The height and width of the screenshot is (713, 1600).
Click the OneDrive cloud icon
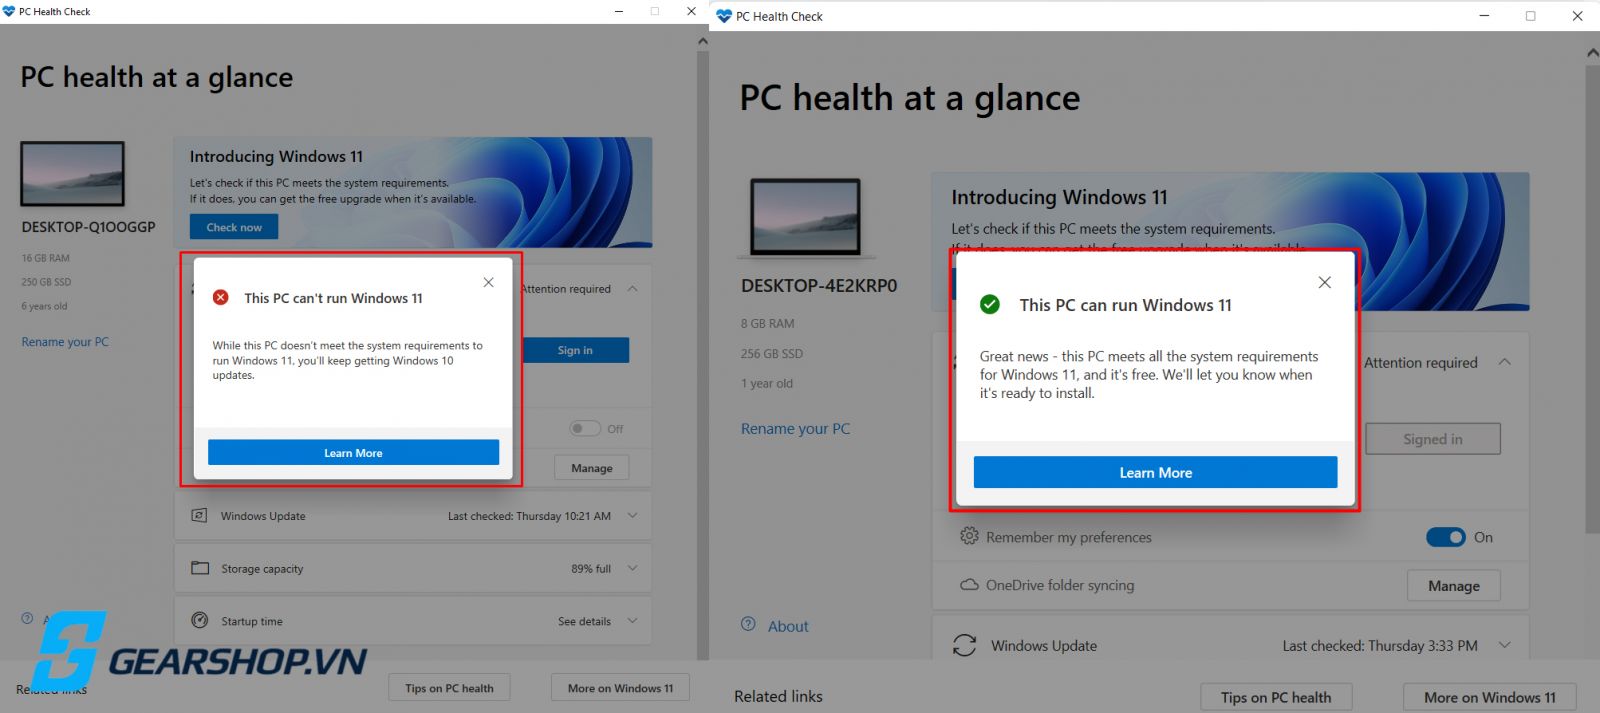(x=969, y=585)
